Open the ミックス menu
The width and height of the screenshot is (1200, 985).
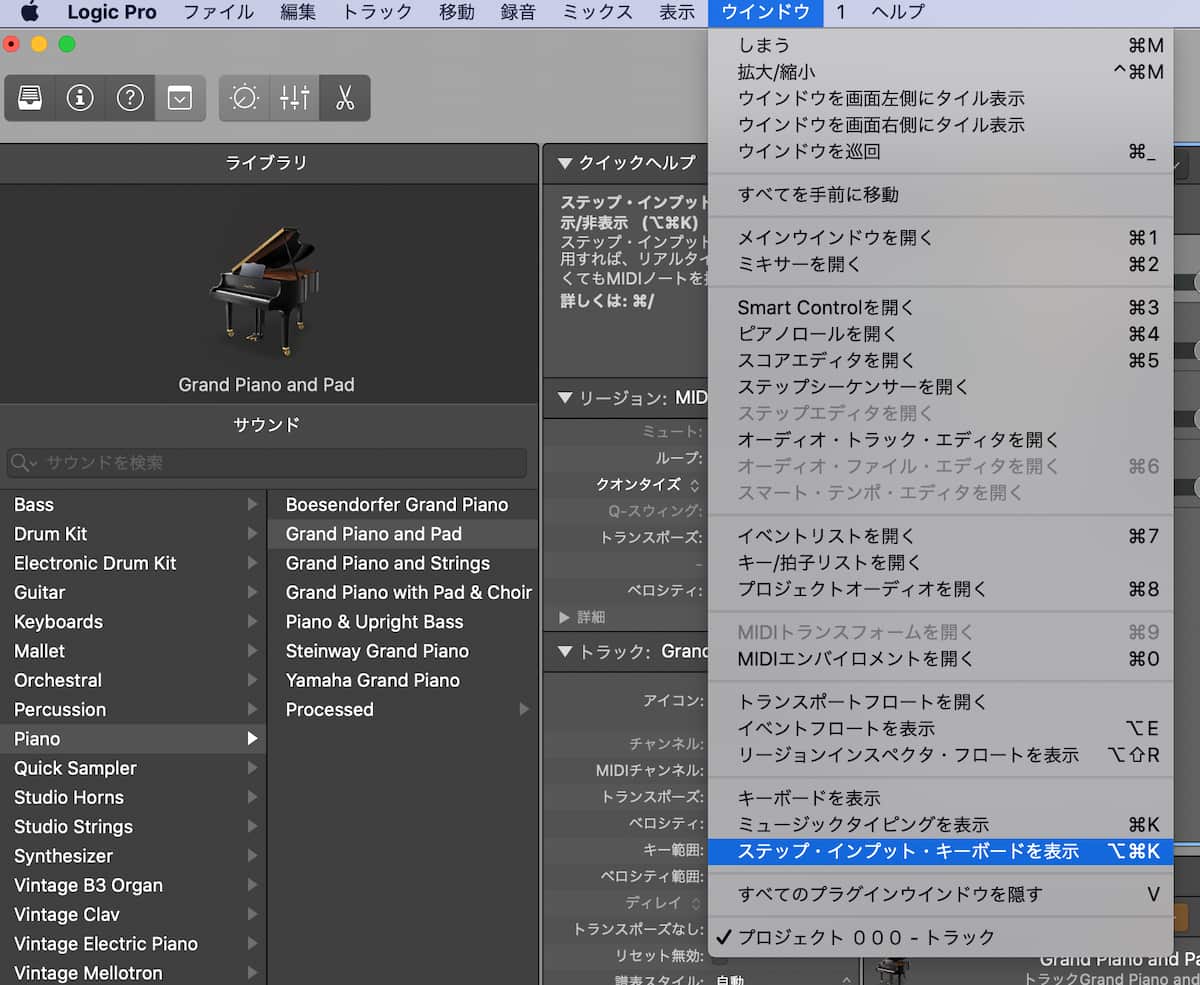pyautogui.click(x=597, y=12)
